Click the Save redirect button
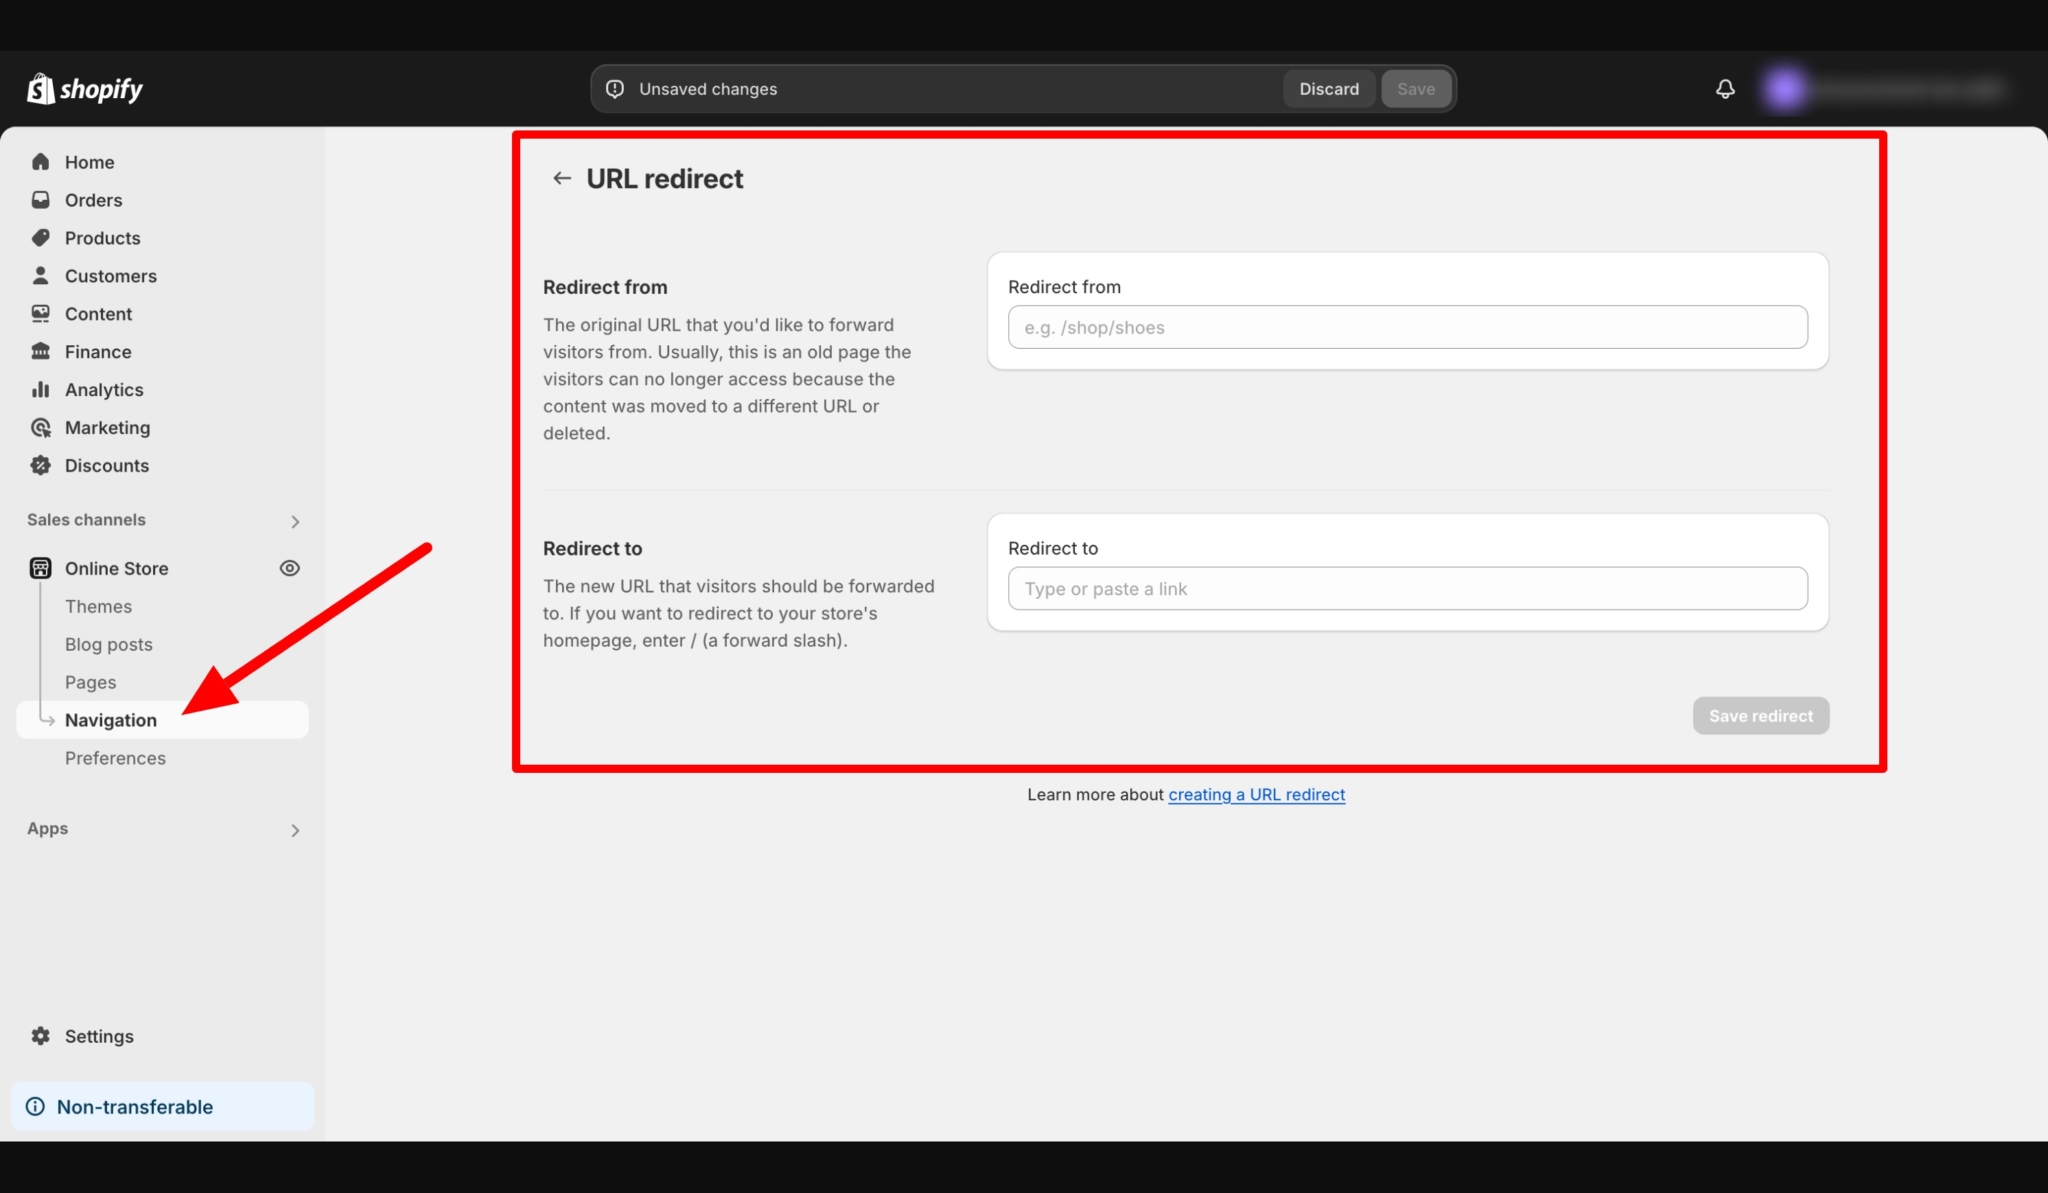This screenshot has width=2048, height=1193. coord(1760,715)
